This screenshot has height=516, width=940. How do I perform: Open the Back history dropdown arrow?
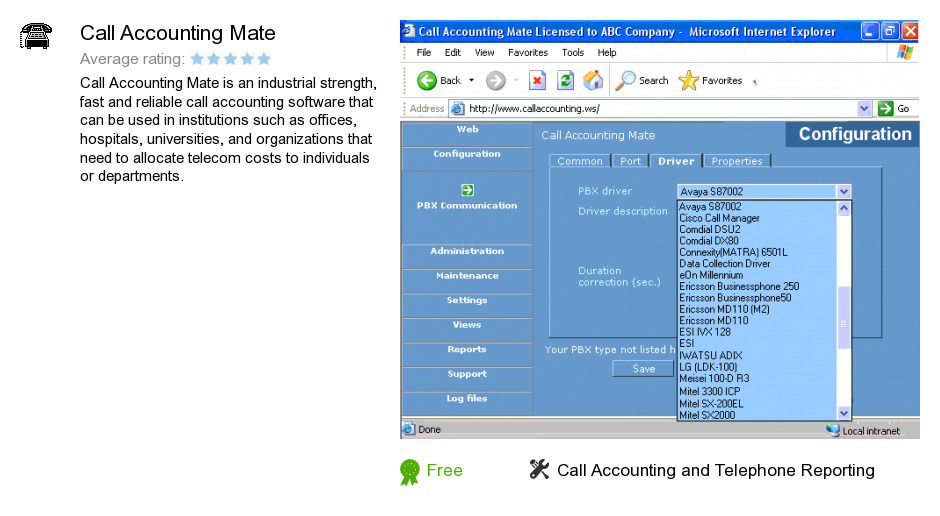click(x=471, y=80)
